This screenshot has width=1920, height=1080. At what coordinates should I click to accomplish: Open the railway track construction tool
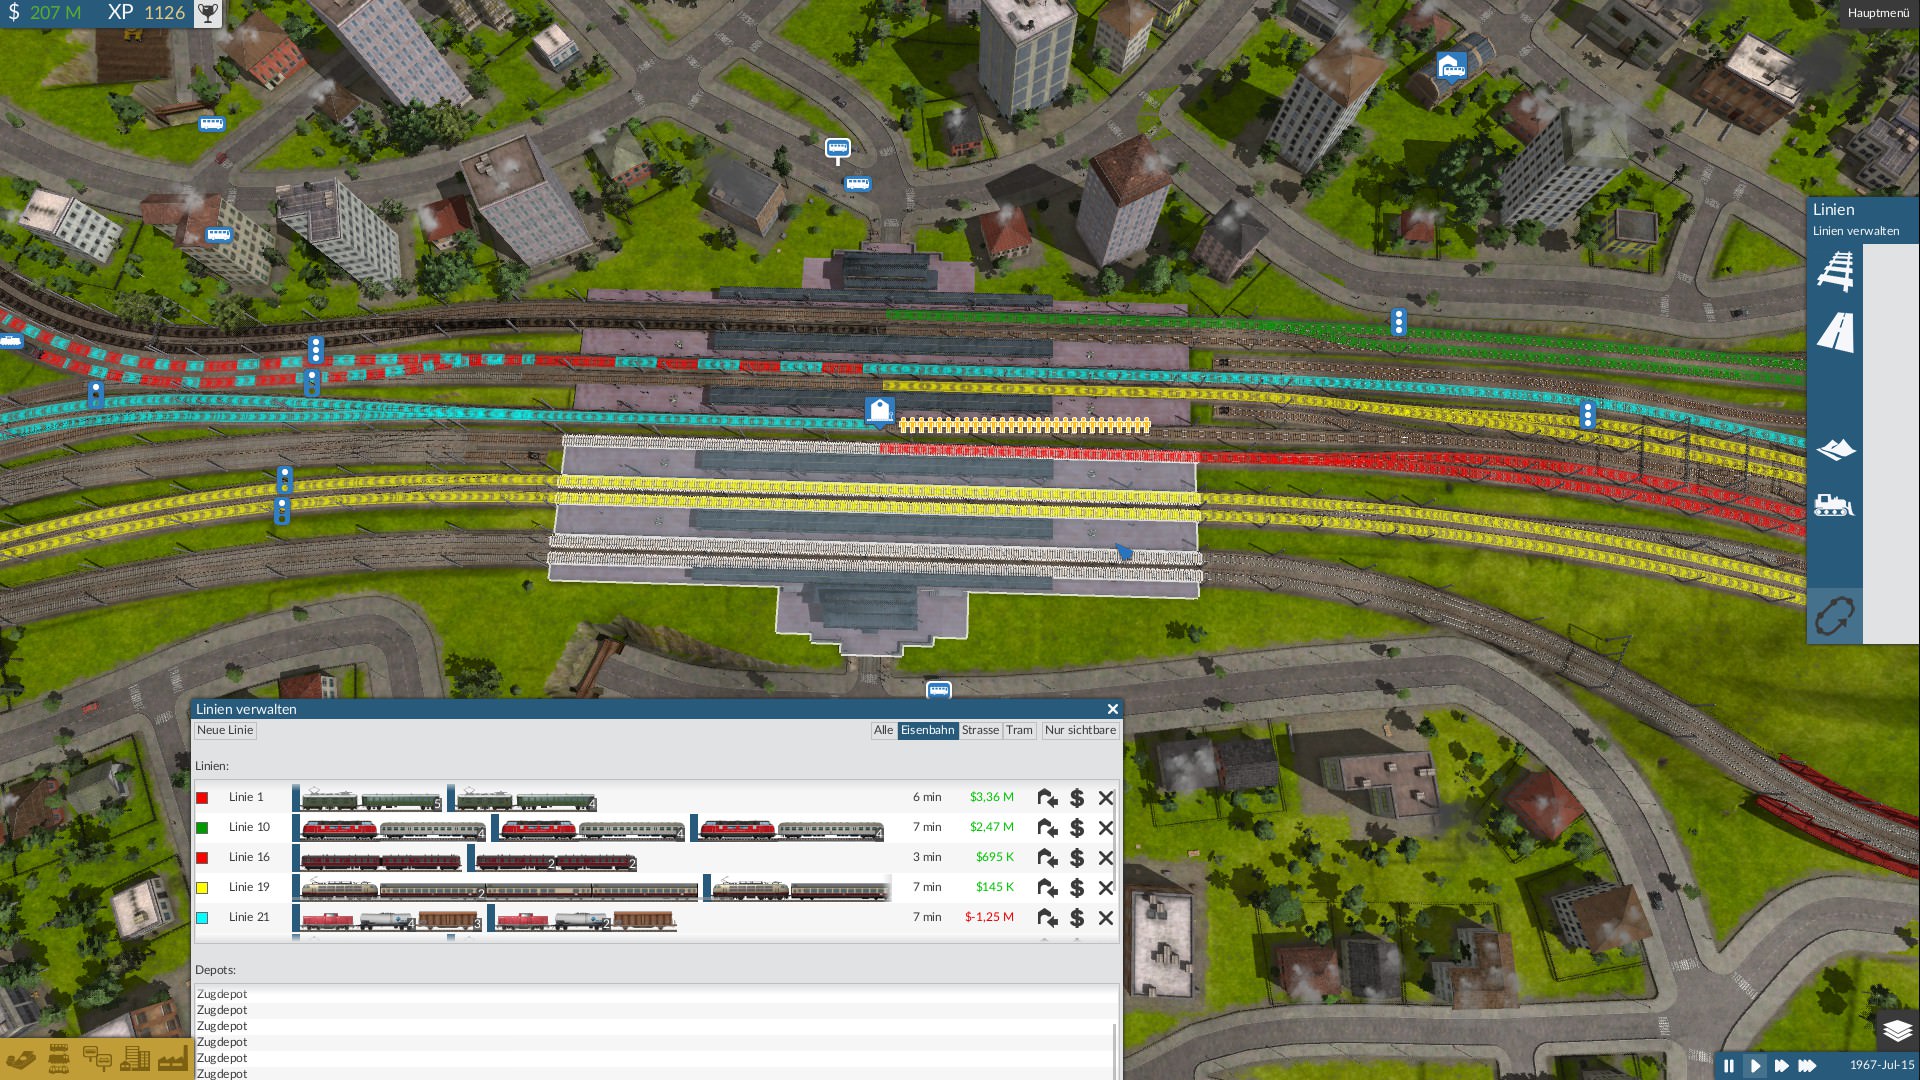(x=1835, y=271)
